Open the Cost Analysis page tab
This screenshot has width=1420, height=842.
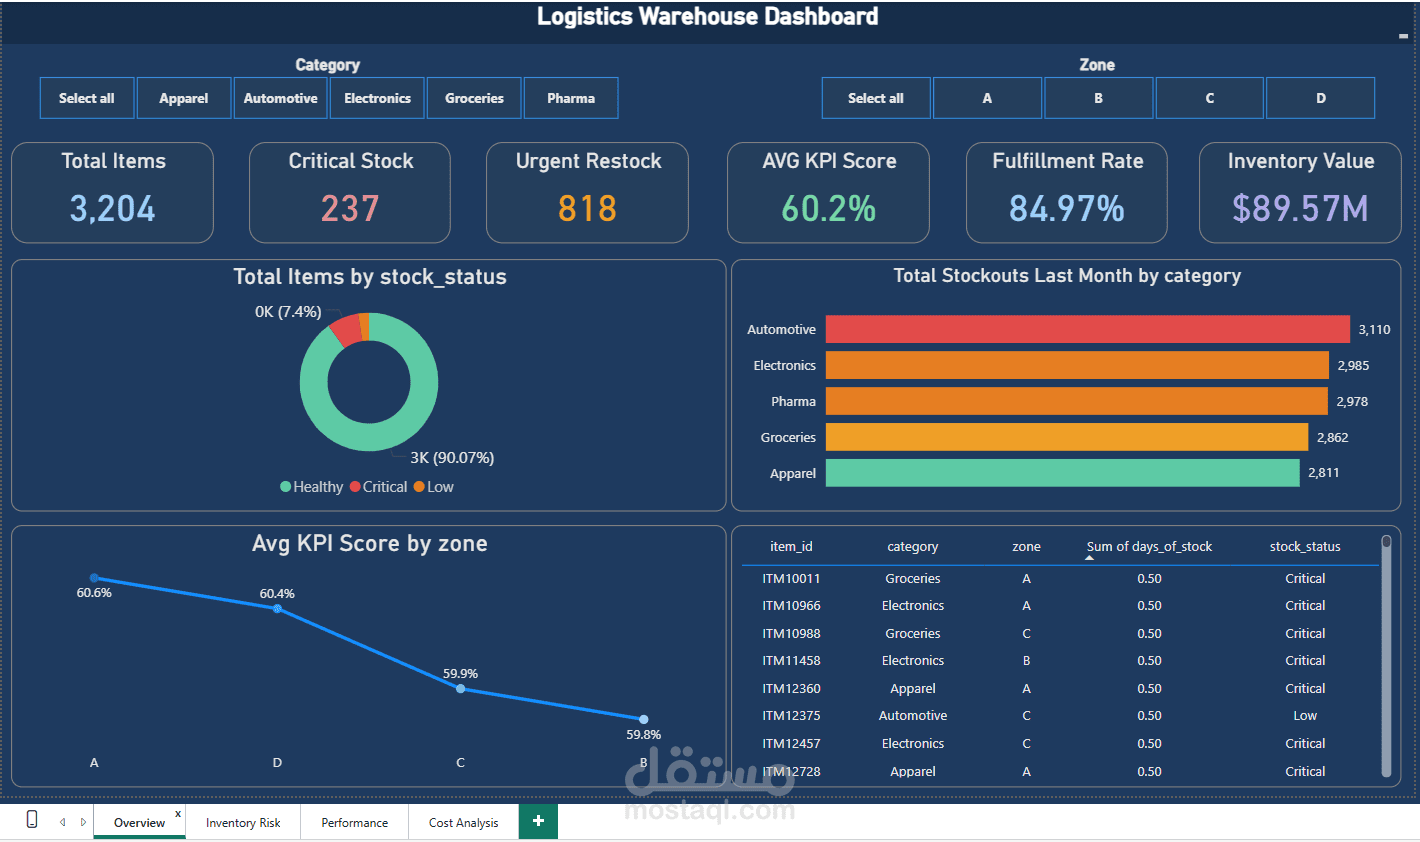click(462, 821)
